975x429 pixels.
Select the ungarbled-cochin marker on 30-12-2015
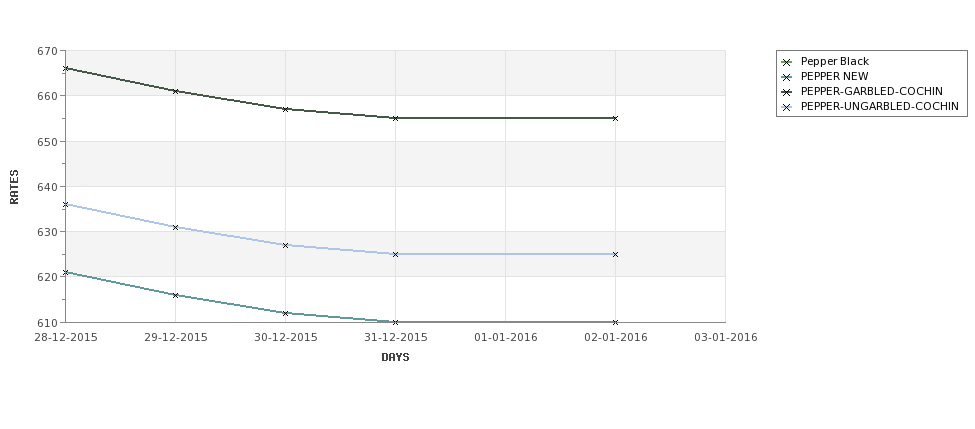(285, 246)
